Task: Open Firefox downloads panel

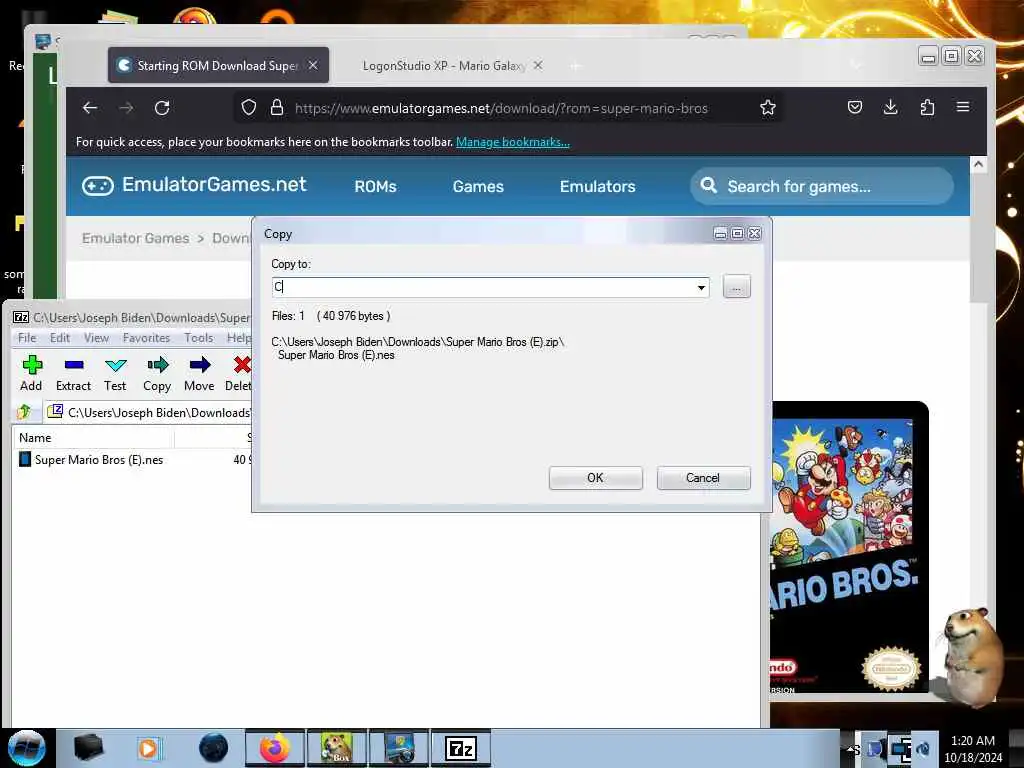Action: [x=890, y=107]
